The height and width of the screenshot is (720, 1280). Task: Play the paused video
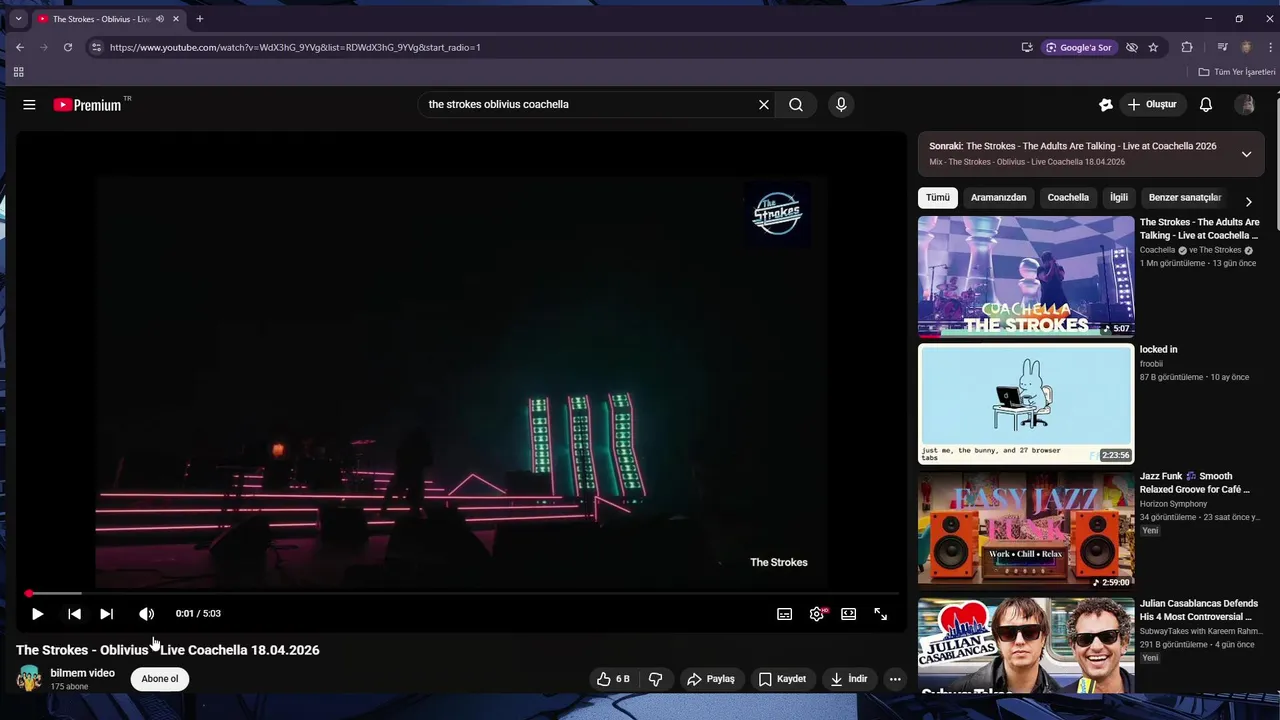pos(37,614)
